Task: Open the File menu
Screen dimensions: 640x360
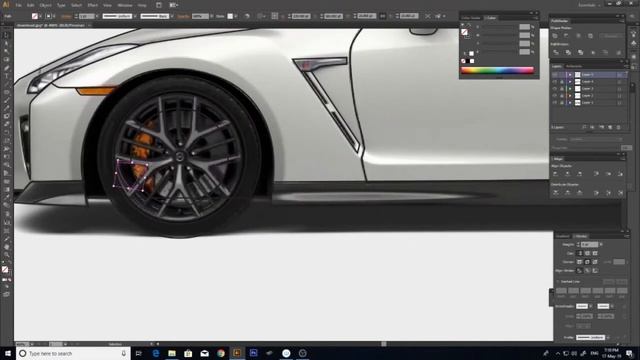Action: coord(18,5)
